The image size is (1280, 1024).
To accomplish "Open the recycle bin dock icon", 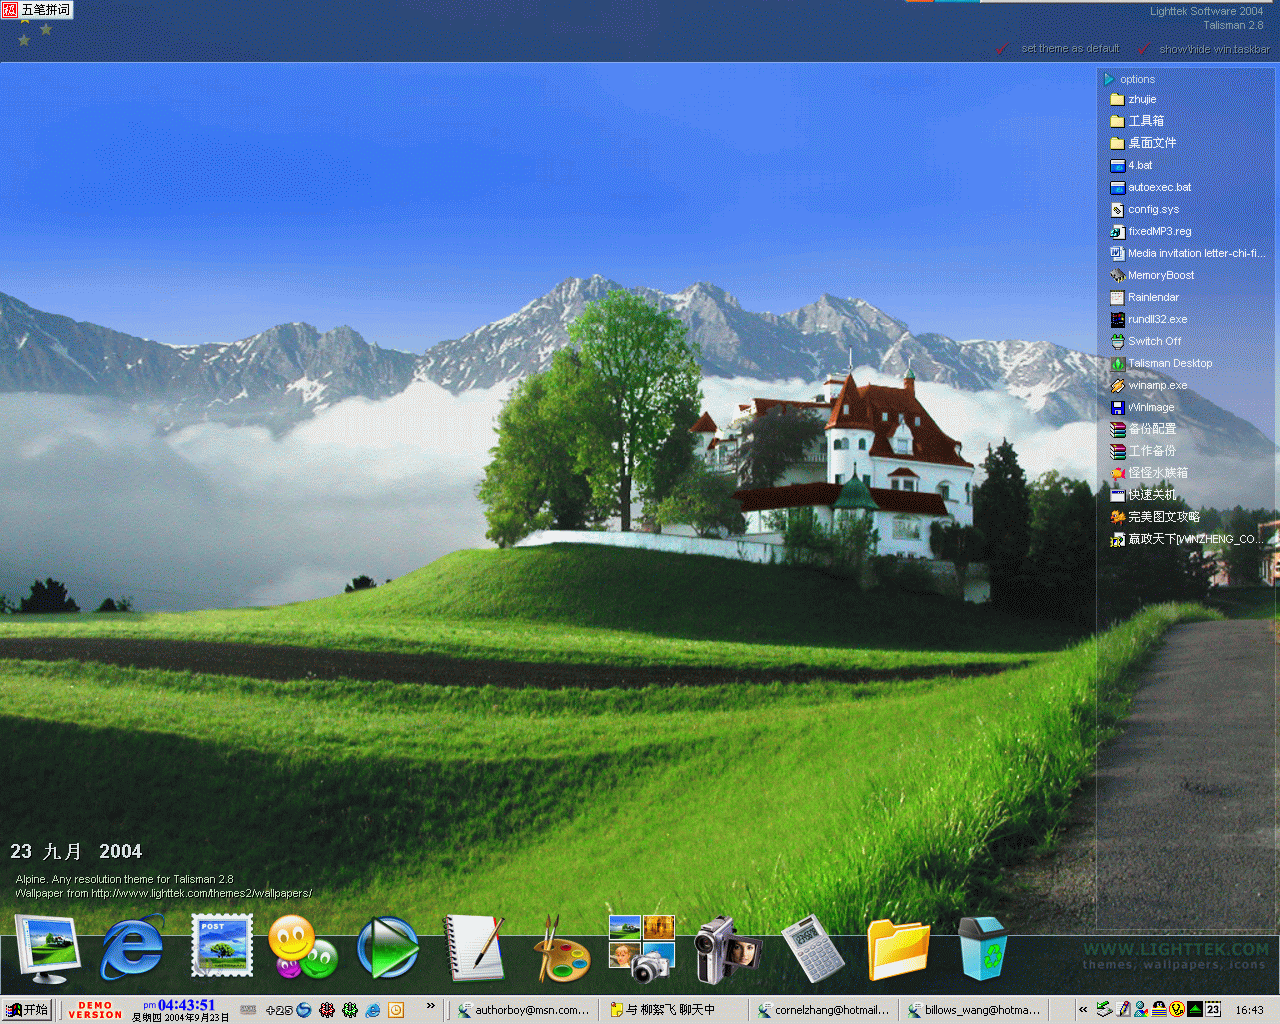I will click(983, 948).
